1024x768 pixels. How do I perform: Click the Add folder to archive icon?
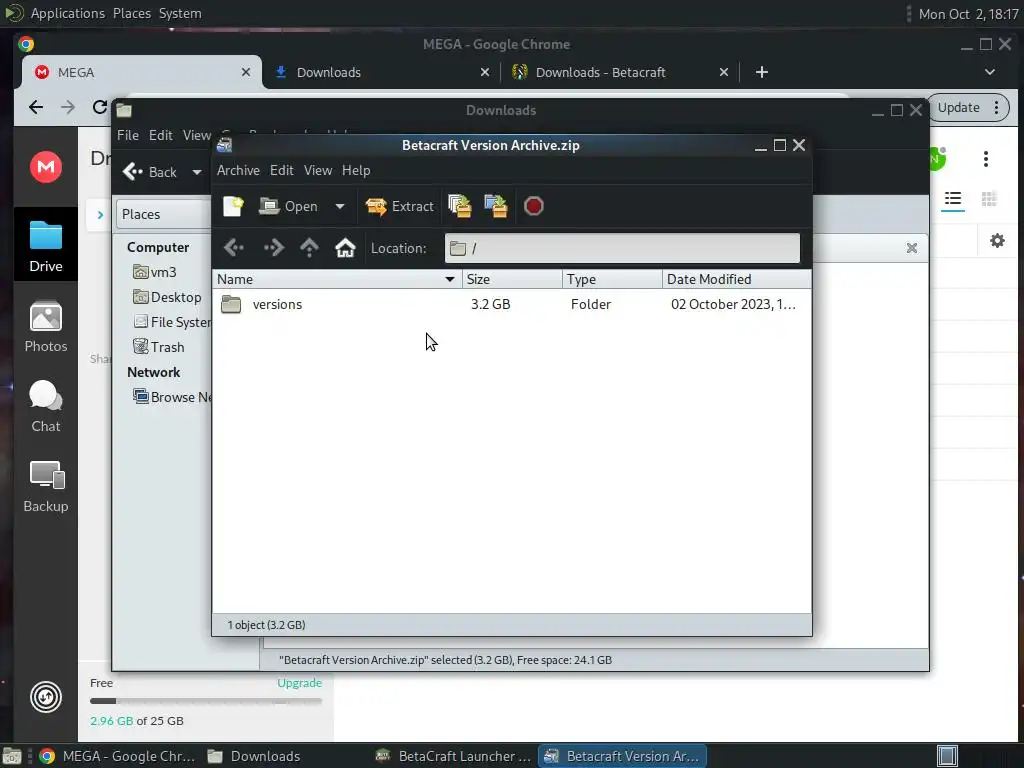(496, 206)
